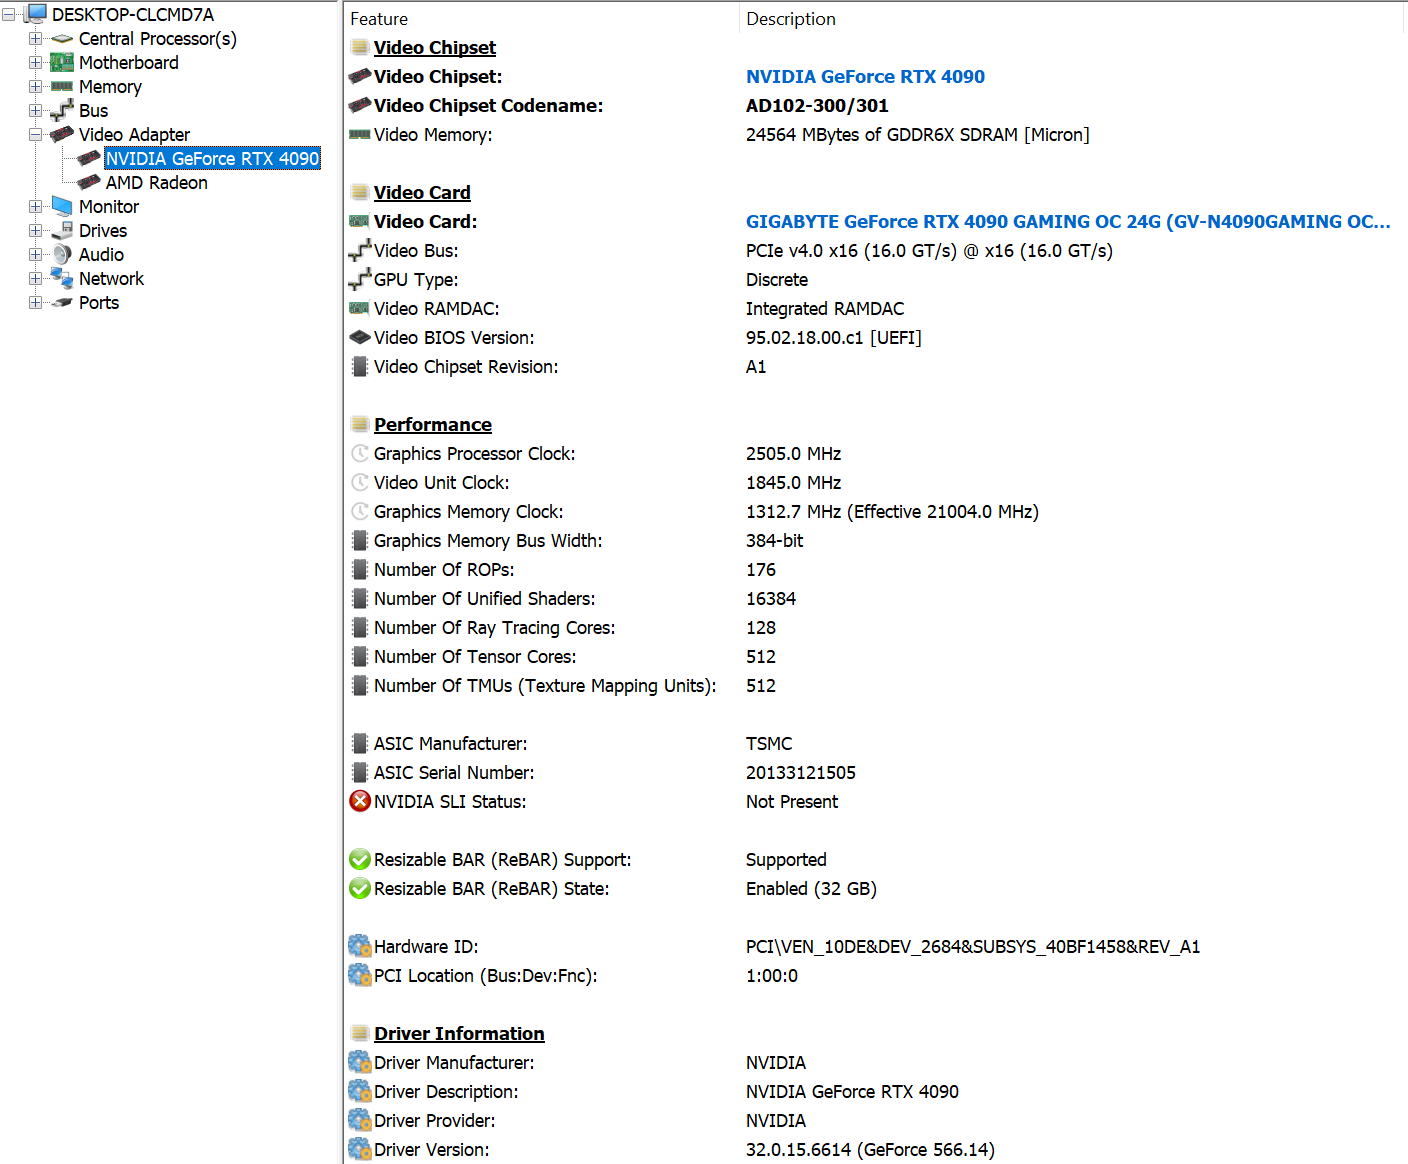This screenshot has height=1164, width=1408.
Task: Select the 2505.0 MHz processor clock value
Action: click(794, 454)
